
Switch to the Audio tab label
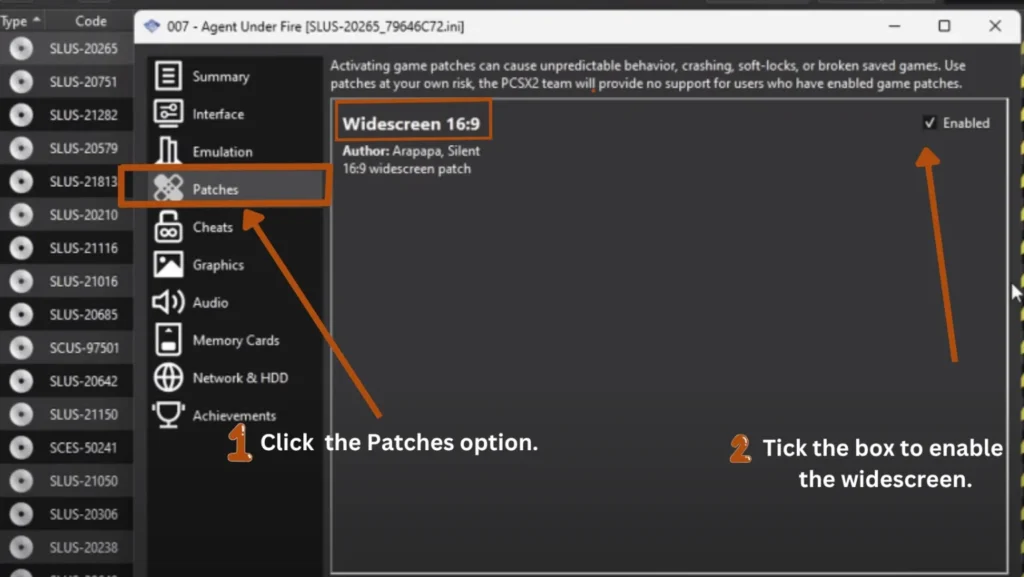210,303
